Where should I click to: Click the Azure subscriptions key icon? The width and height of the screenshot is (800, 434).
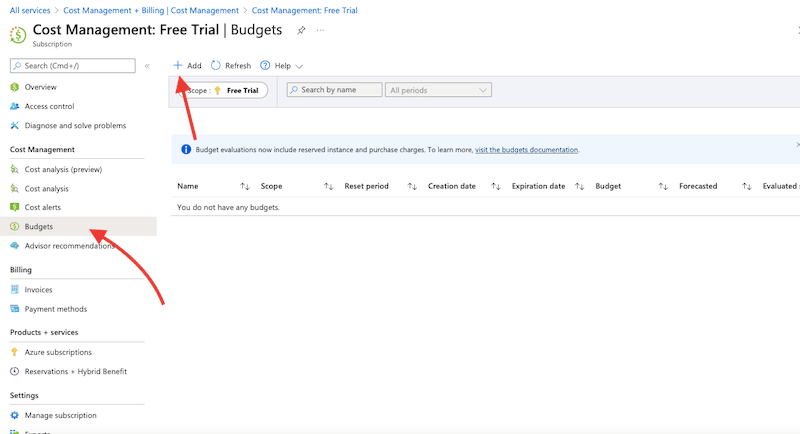point(15,352)
